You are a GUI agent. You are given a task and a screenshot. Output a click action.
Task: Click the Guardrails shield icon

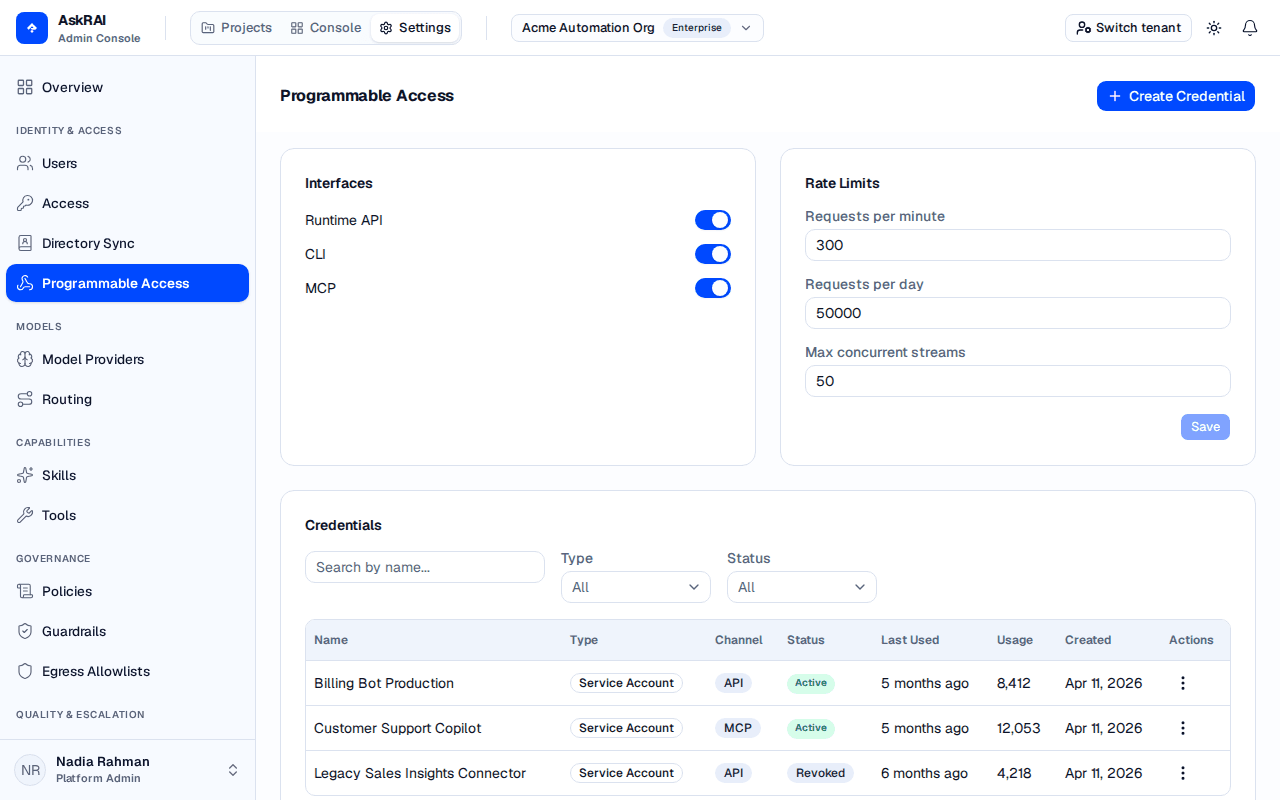click(x=25, y=631)
